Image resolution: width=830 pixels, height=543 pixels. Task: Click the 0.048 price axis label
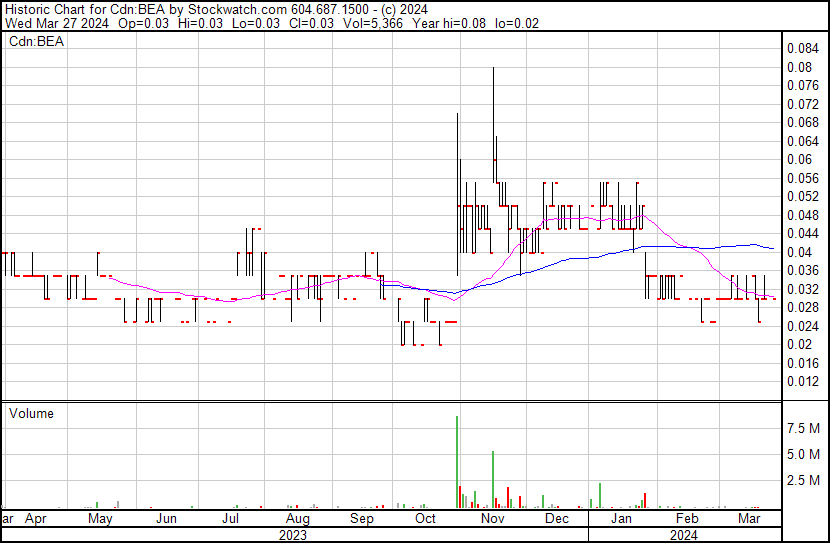pos(802,215)
